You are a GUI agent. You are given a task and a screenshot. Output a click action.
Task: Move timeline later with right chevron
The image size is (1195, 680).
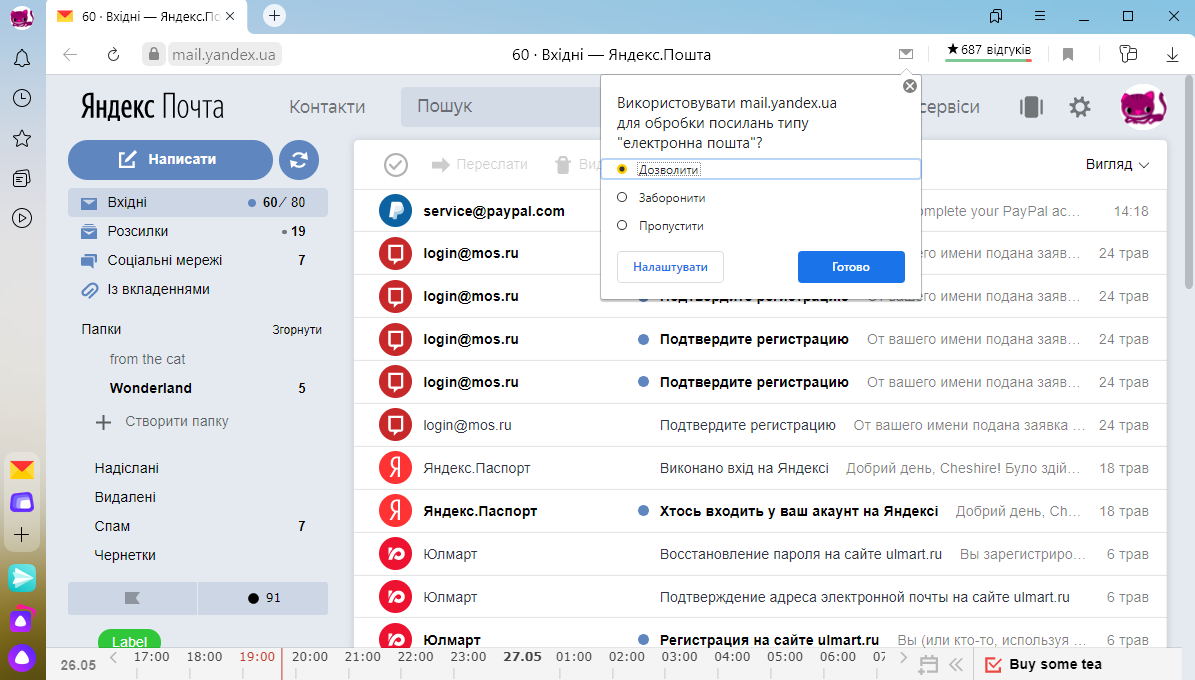click(x=904, y=657)
